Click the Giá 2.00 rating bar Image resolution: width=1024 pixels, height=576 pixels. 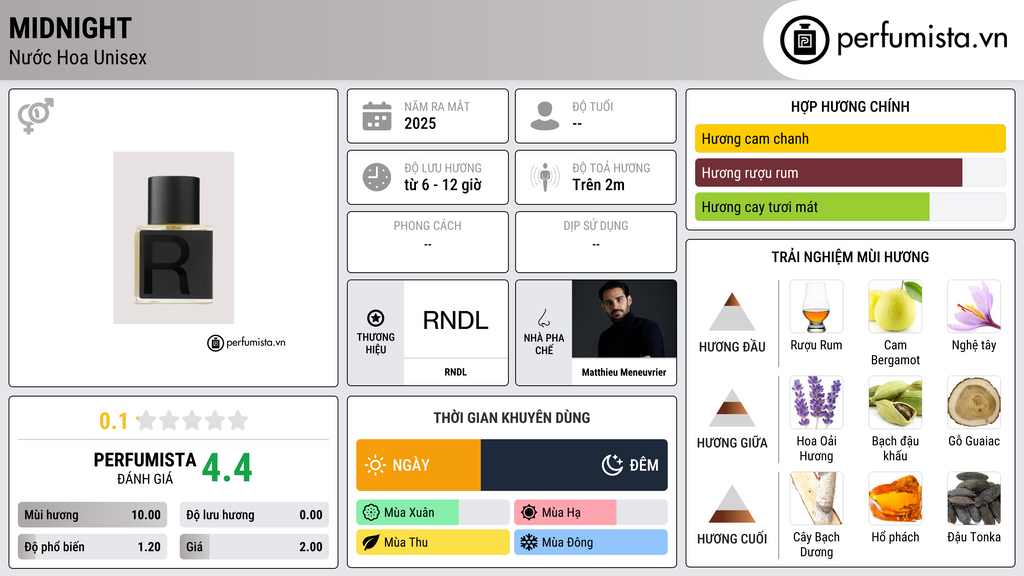point(254,547)
